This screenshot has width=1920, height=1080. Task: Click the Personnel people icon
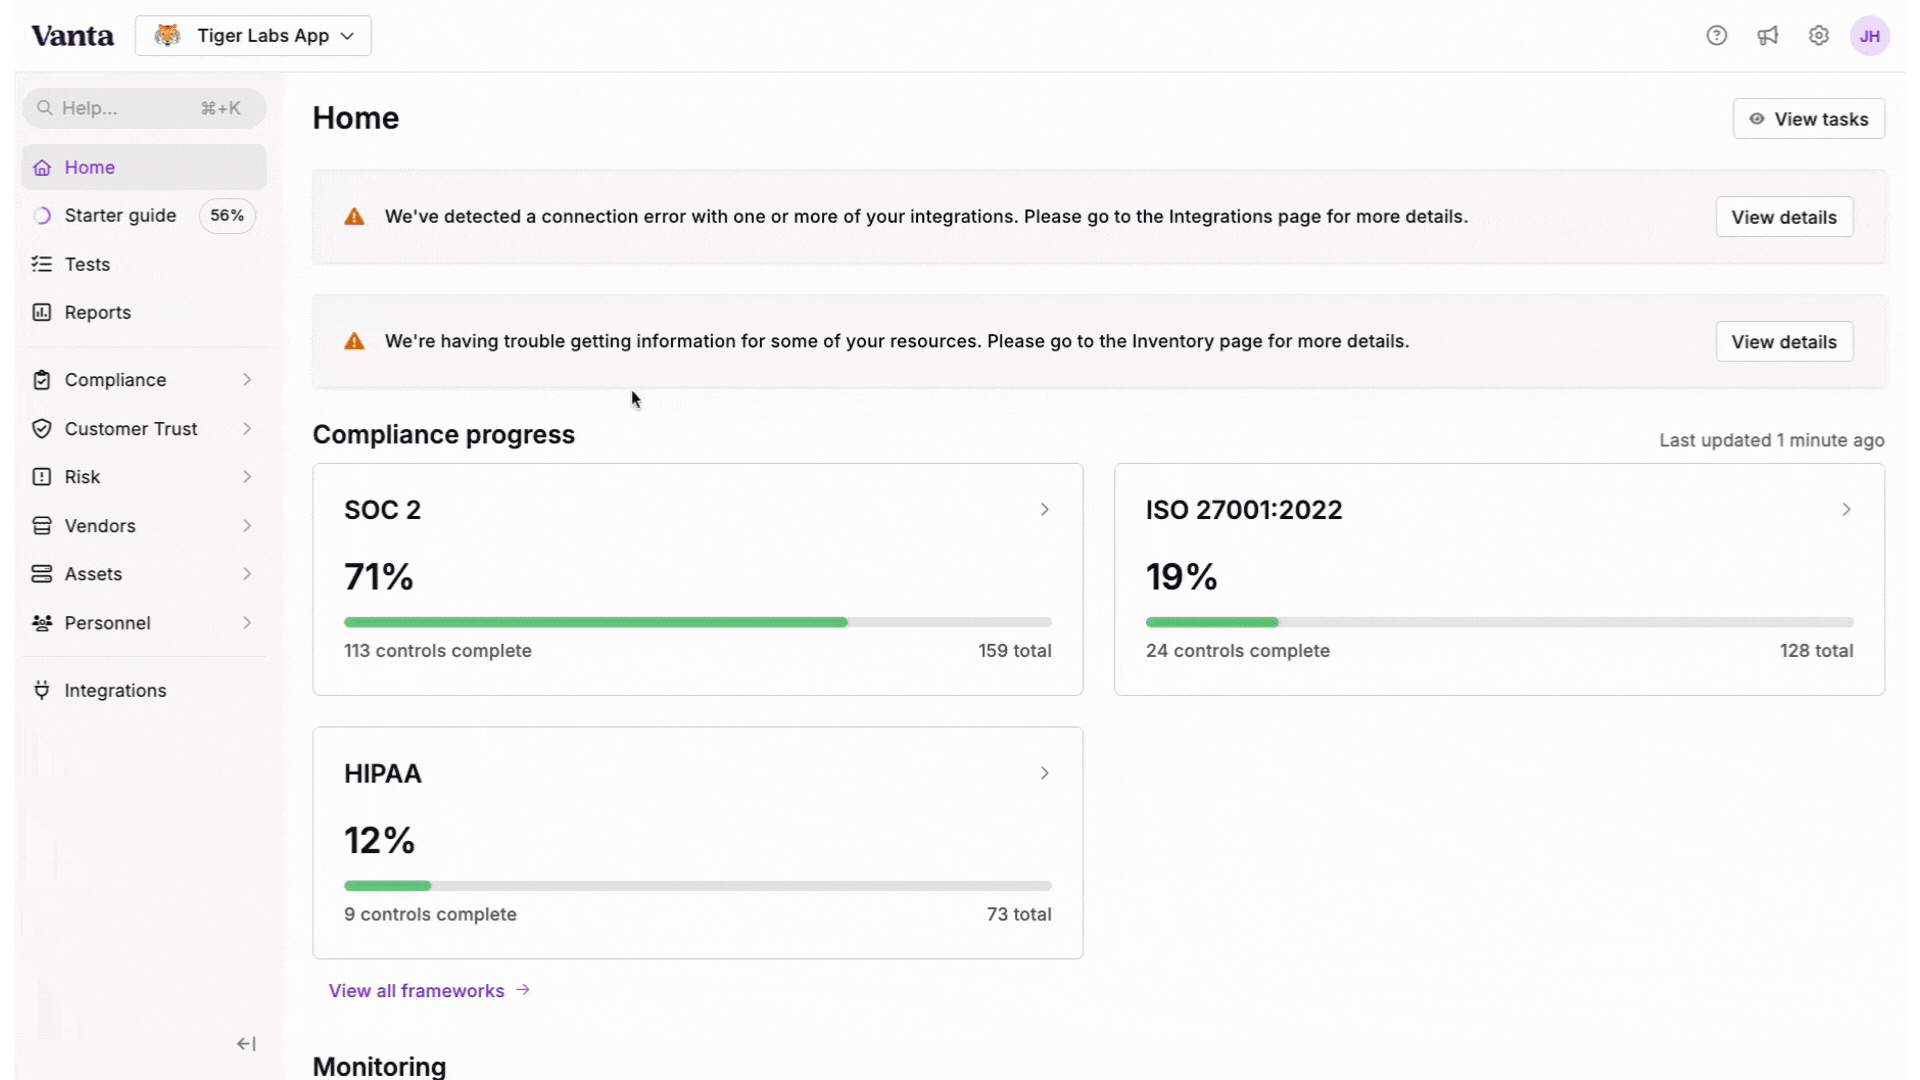tap(42, 623)
